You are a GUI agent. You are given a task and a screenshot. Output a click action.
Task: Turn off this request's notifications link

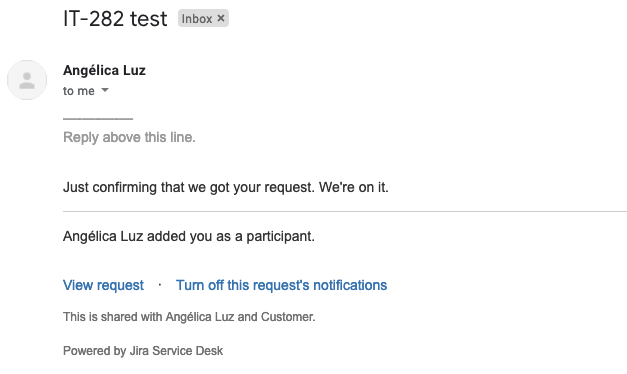282,285
